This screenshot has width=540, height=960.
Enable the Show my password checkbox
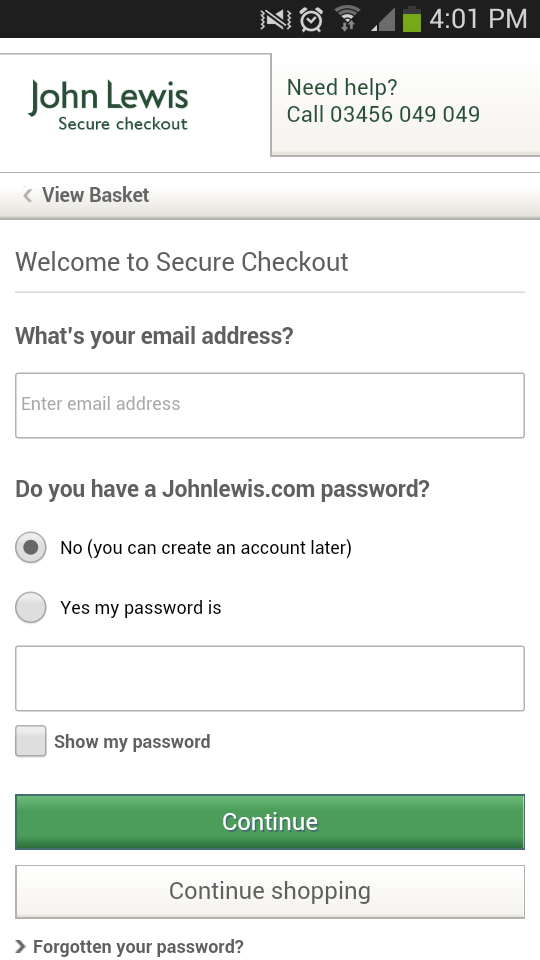point(31,741)
